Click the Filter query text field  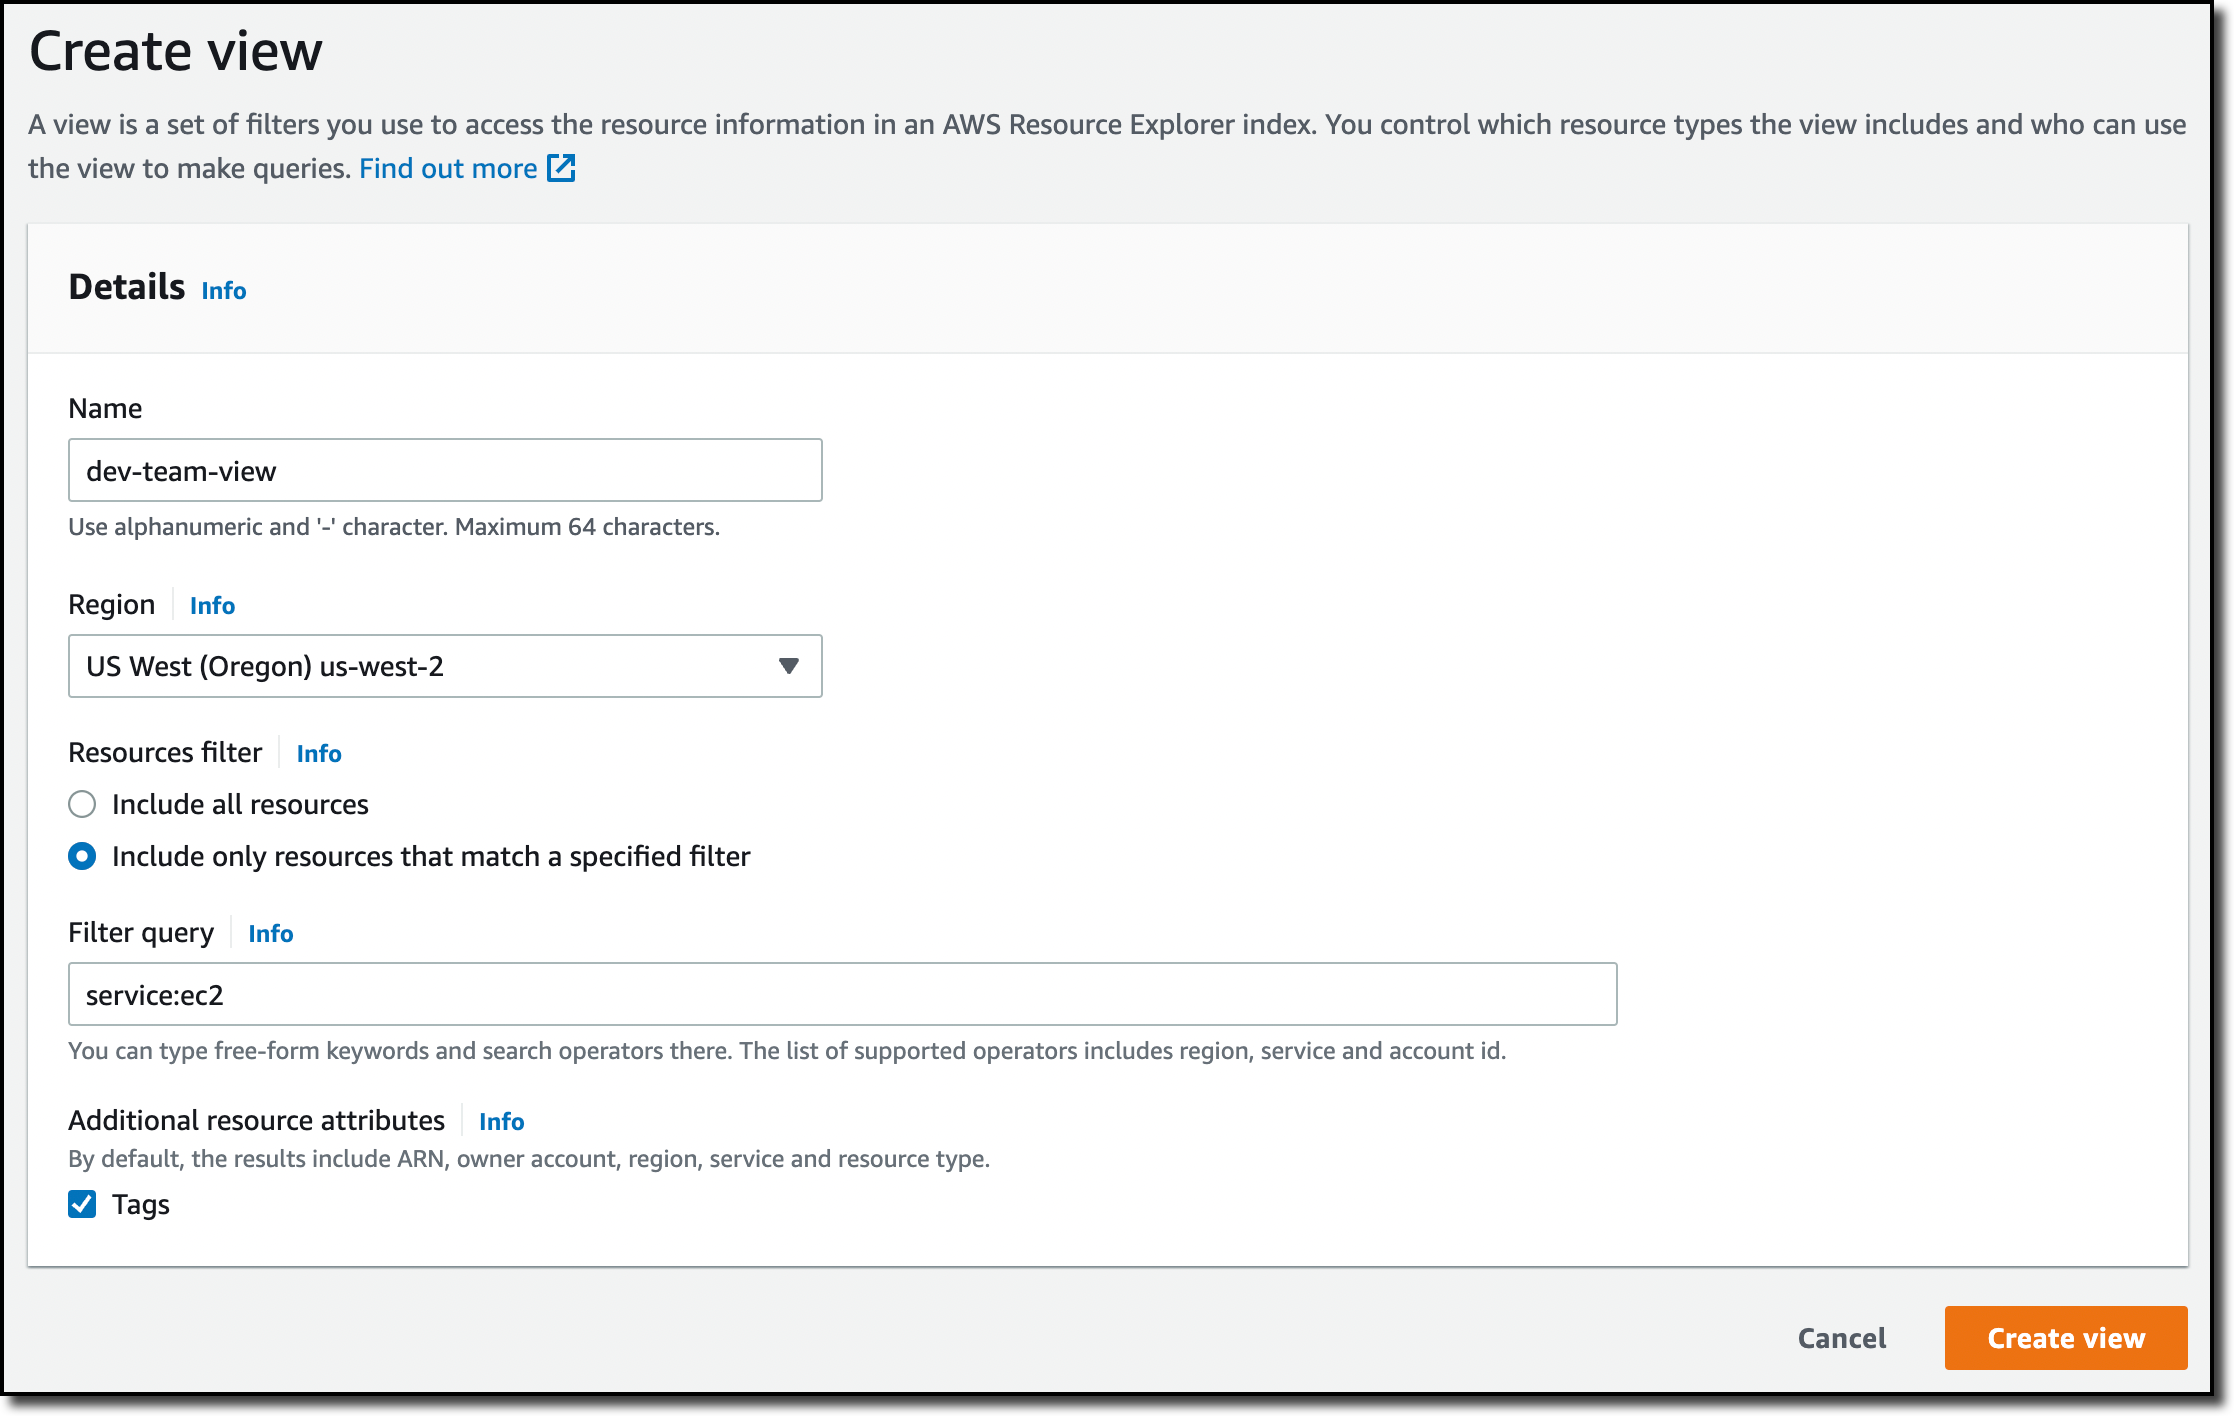click(842, 994)
